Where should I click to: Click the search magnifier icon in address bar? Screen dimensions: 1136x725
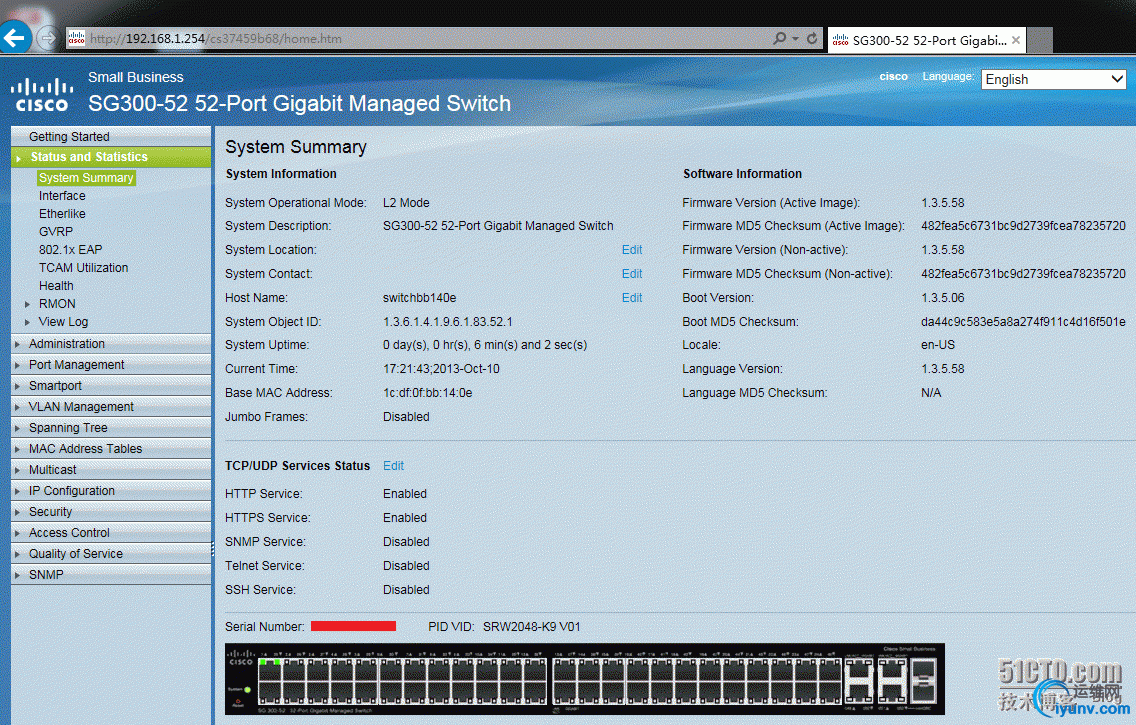pyautogui.click(x=780, y=38)
